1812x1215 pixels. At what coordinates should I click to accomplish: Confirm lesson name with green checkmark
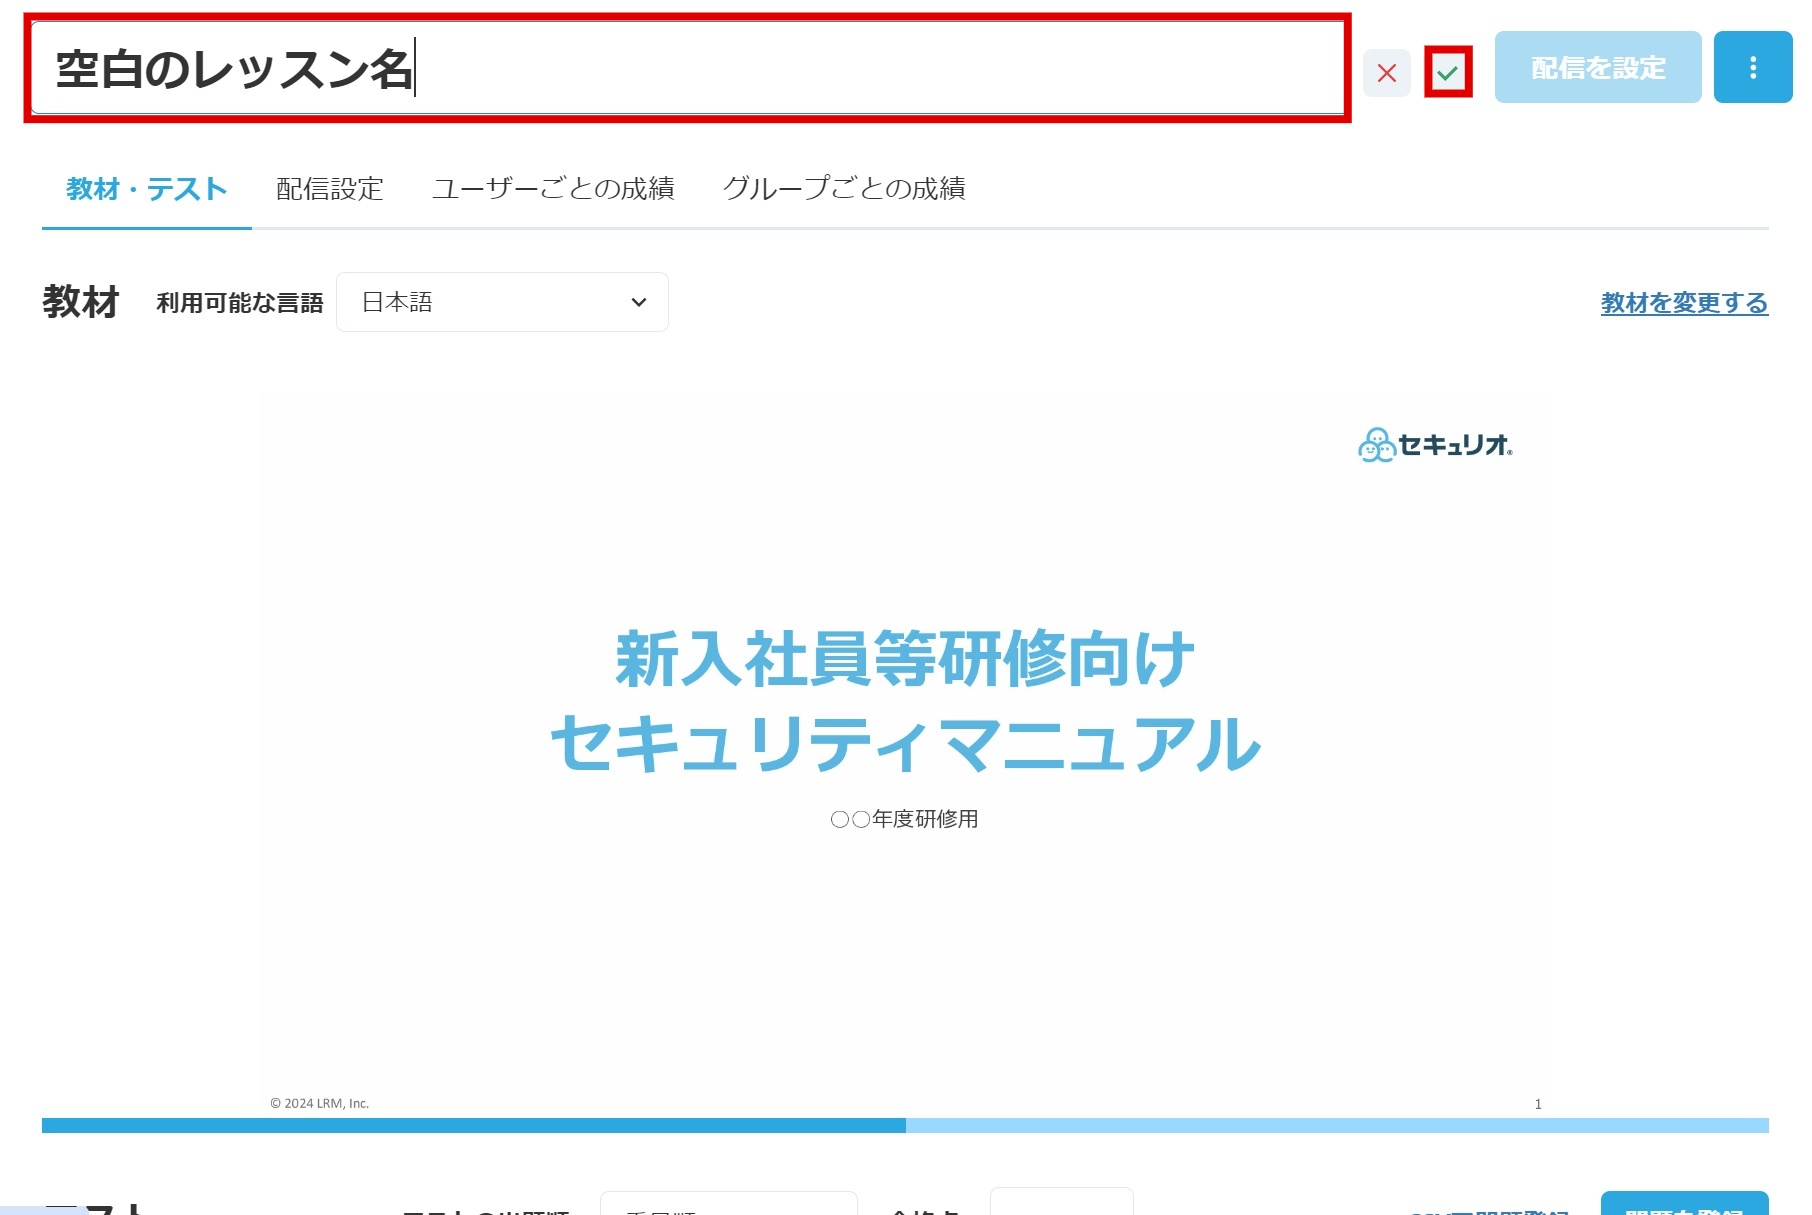1447,72
